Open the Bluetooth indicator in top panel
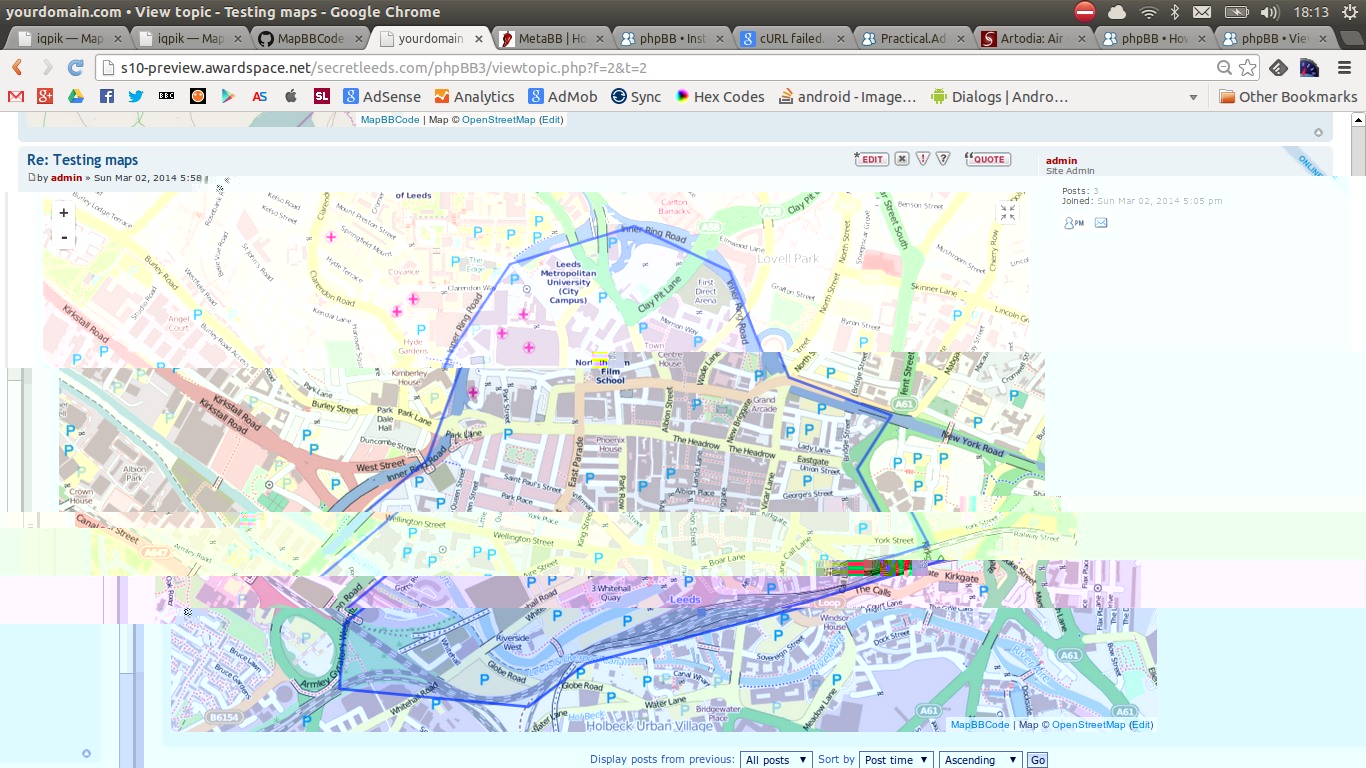 tap(1176, 12)
